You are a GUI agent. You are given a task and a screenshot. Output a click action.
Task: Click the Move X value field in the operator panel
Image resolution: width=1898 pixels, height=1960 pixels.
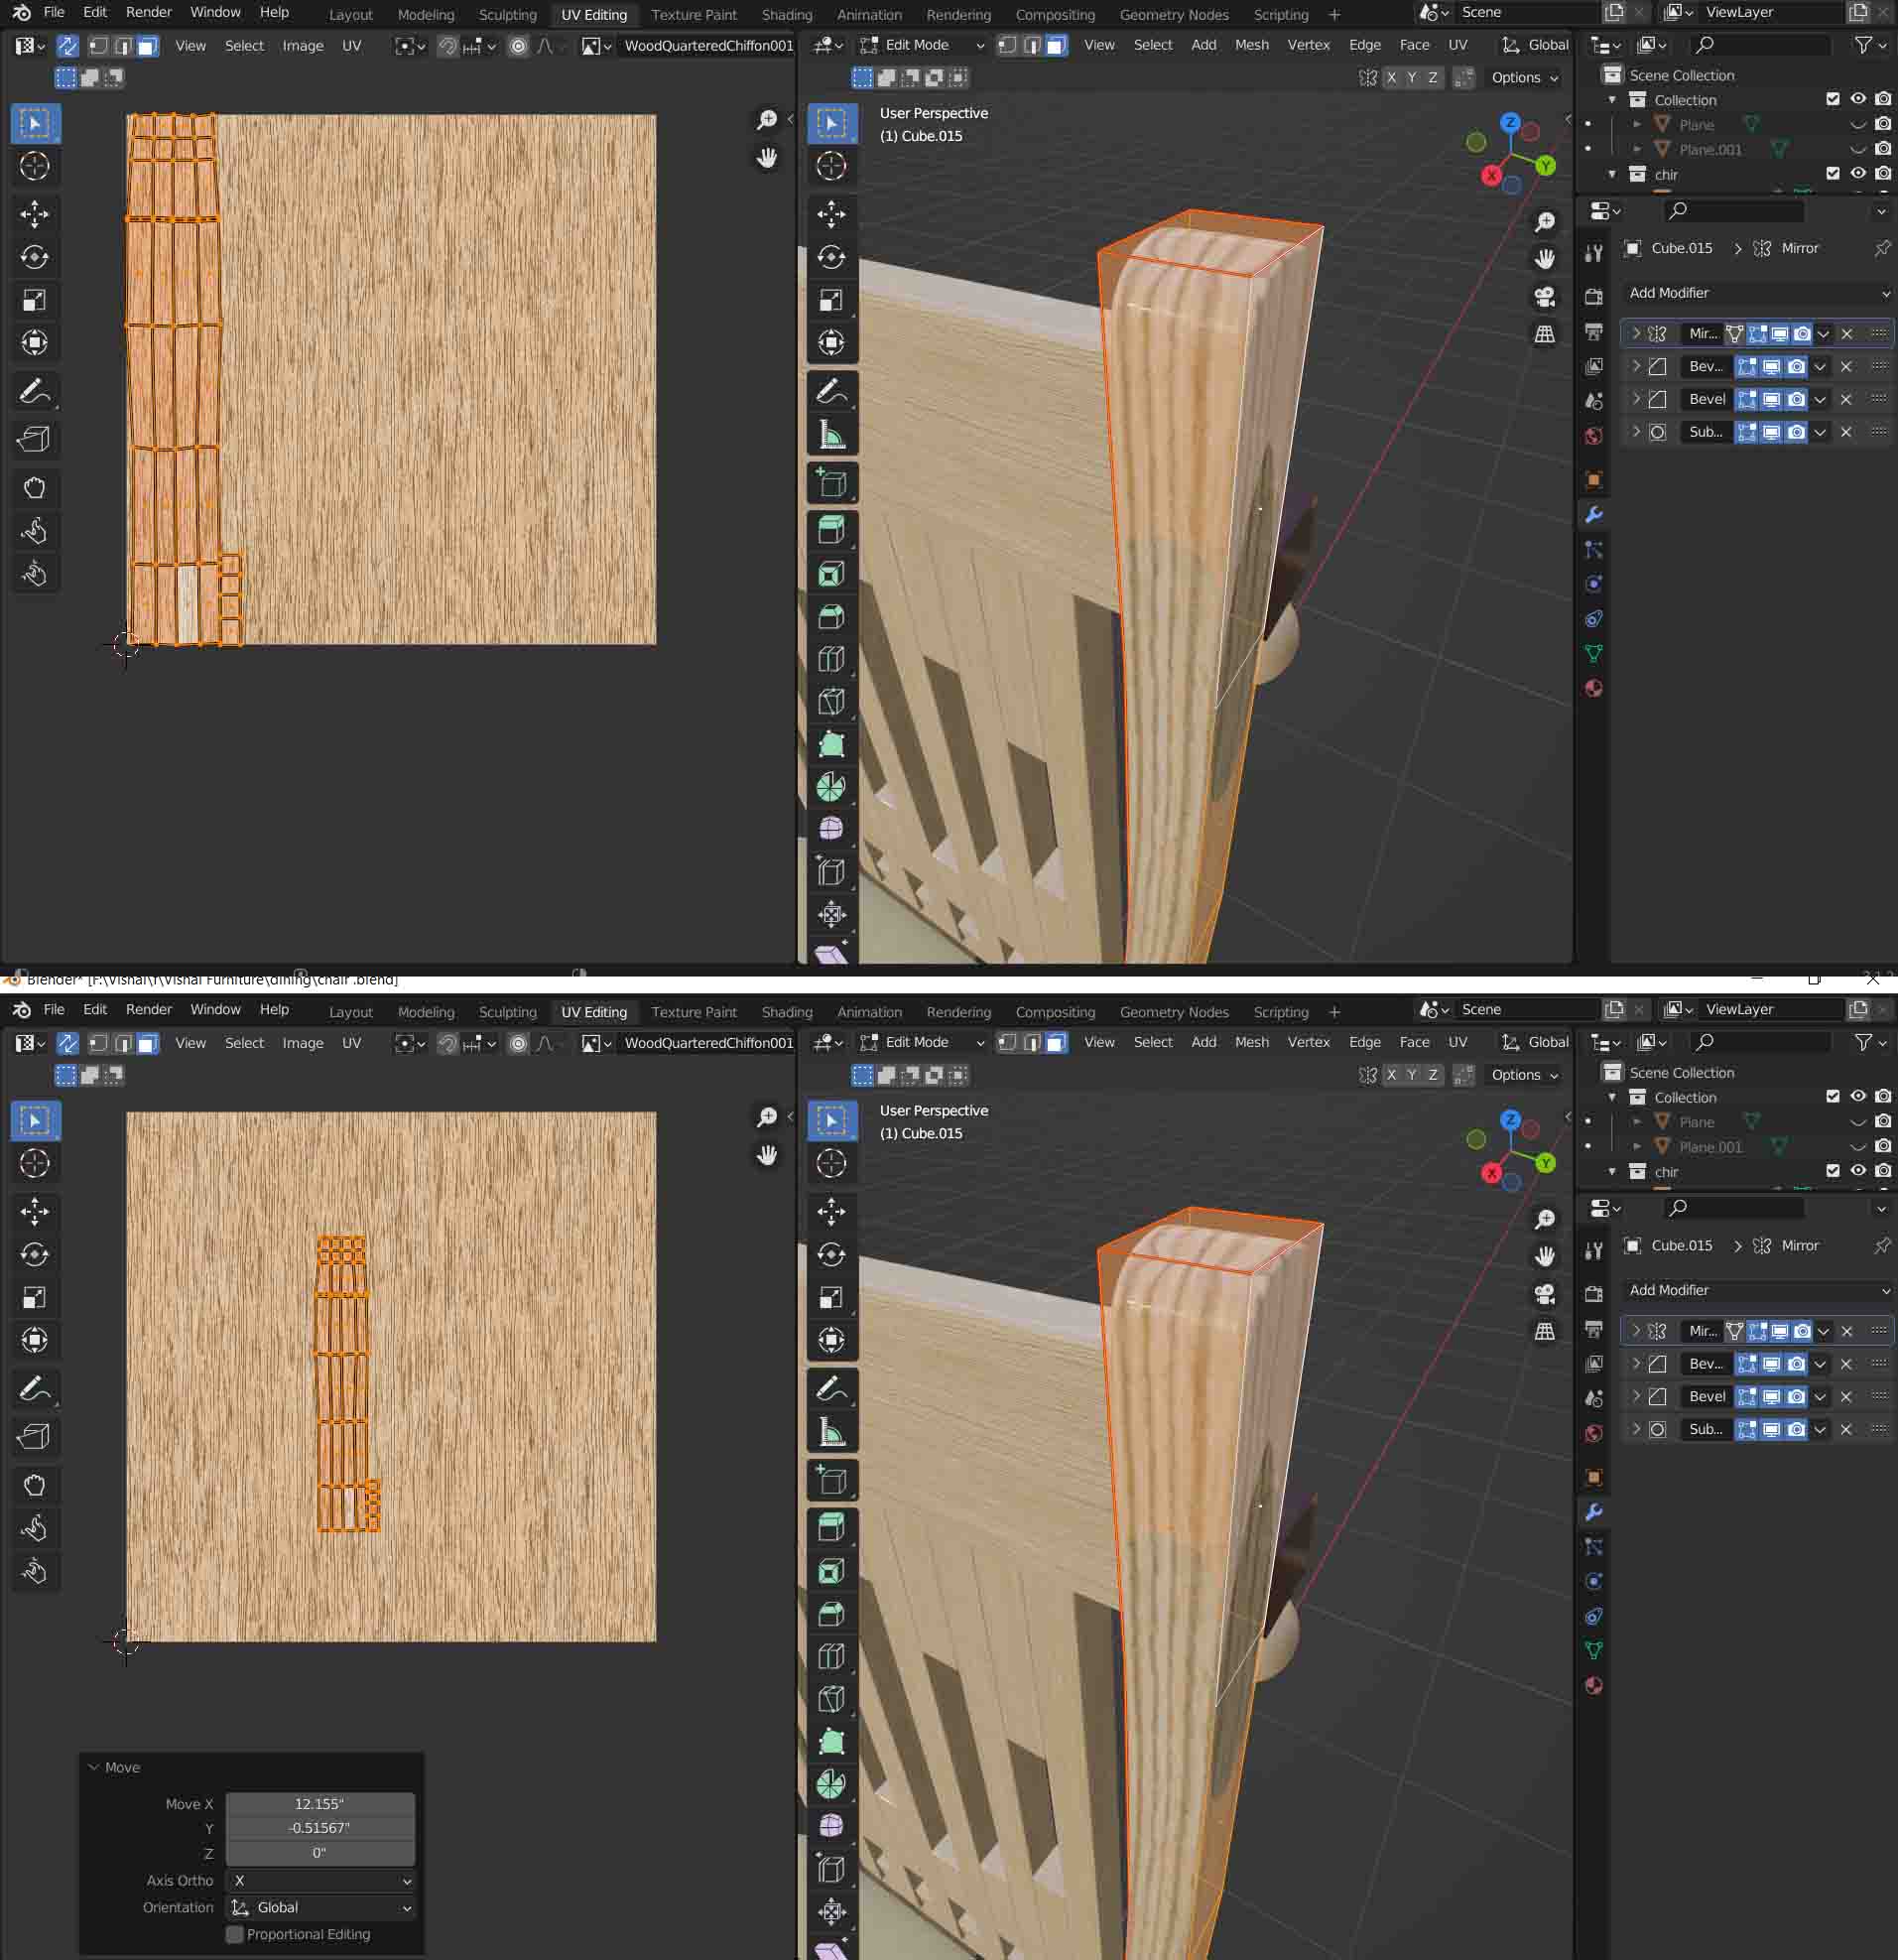point(320,1804)
